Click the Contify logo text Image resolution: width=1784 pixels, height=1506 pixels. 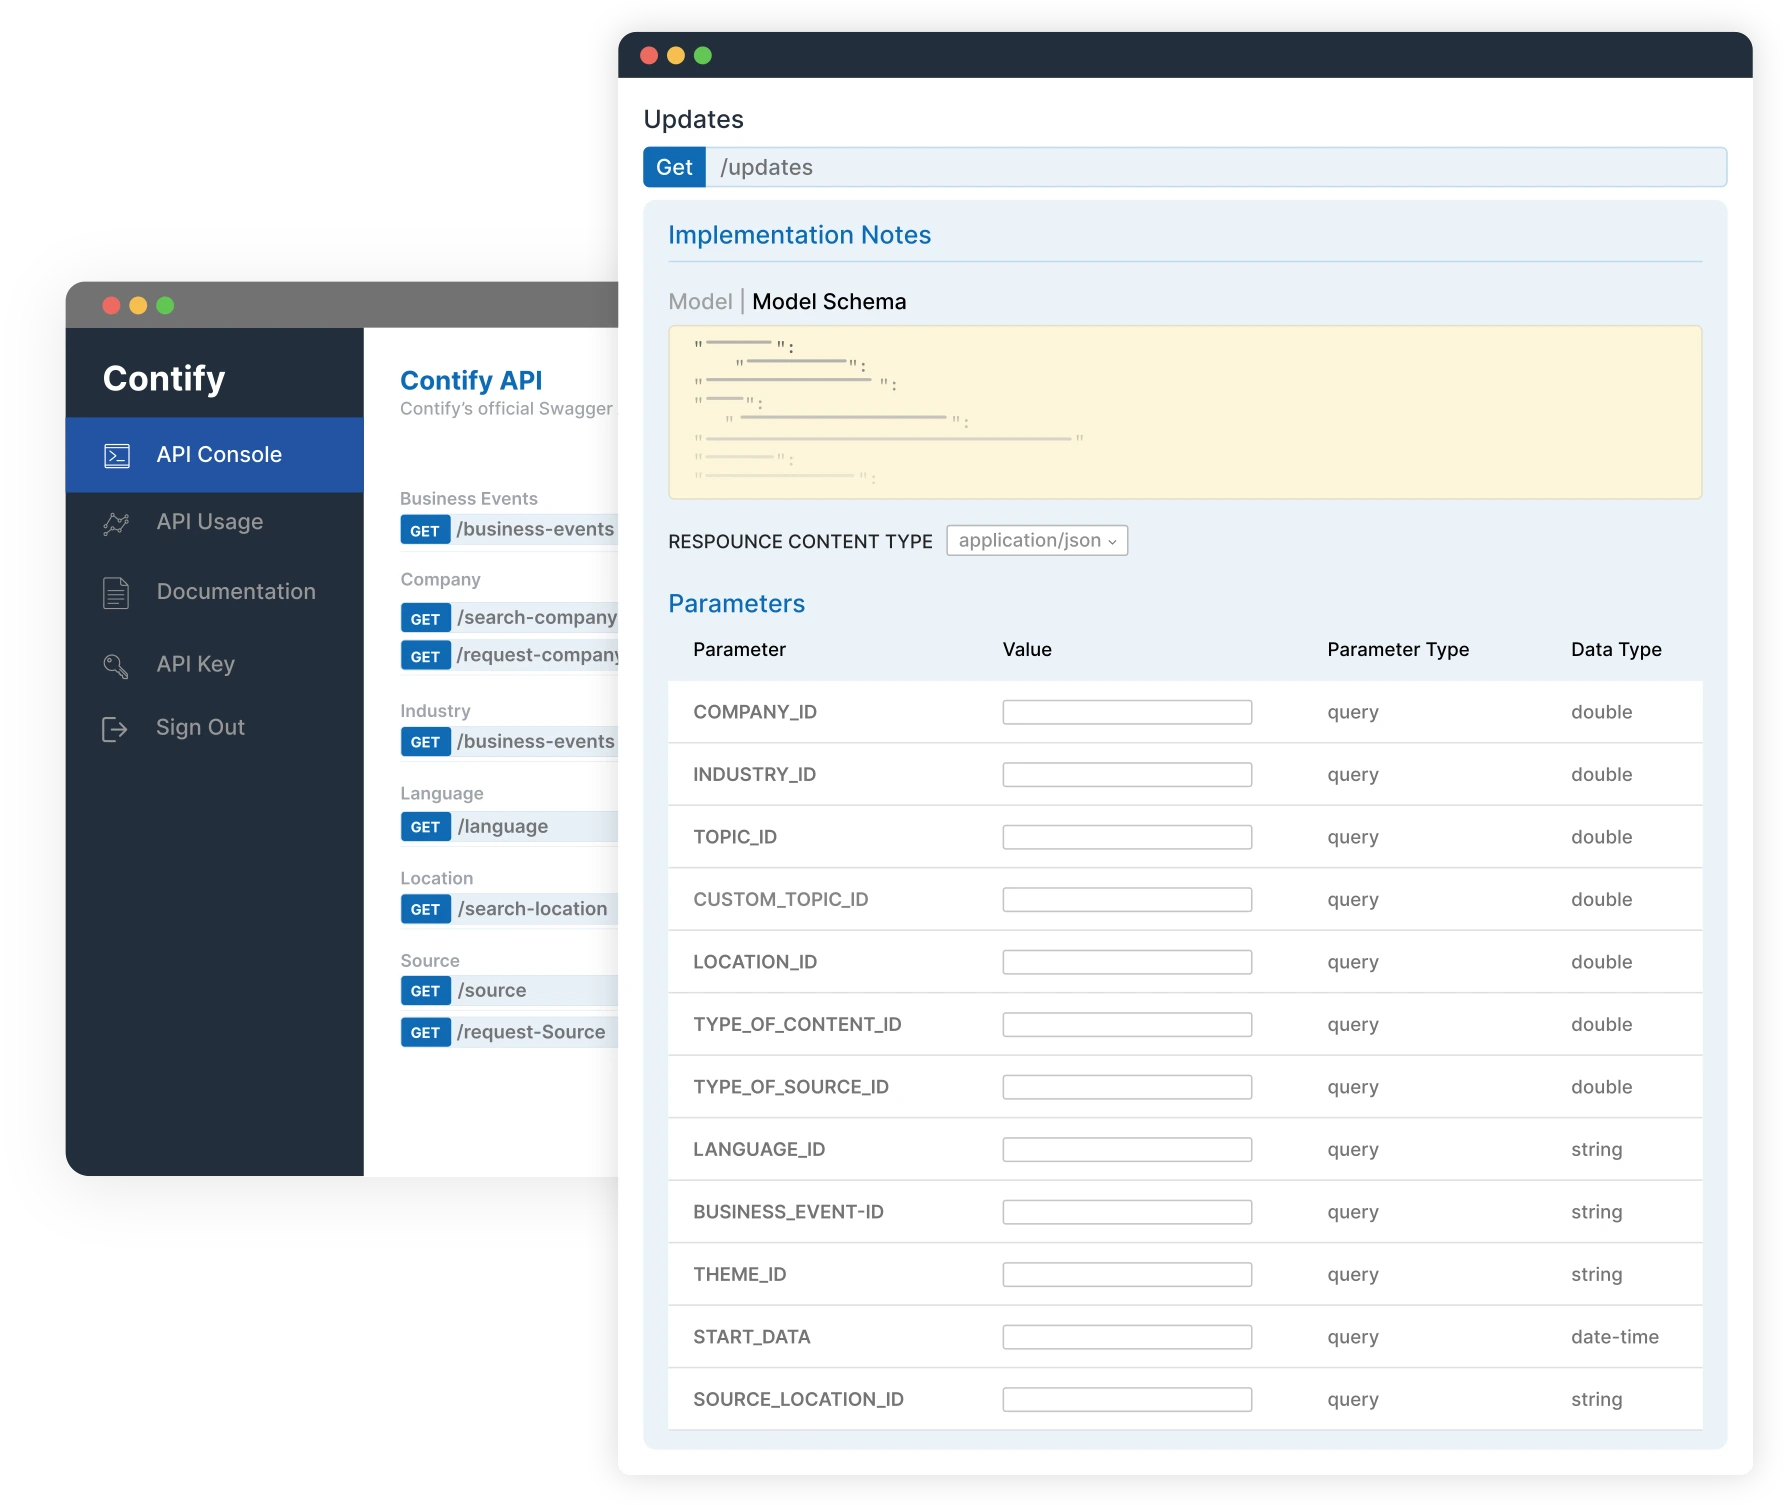pos(164,379)
